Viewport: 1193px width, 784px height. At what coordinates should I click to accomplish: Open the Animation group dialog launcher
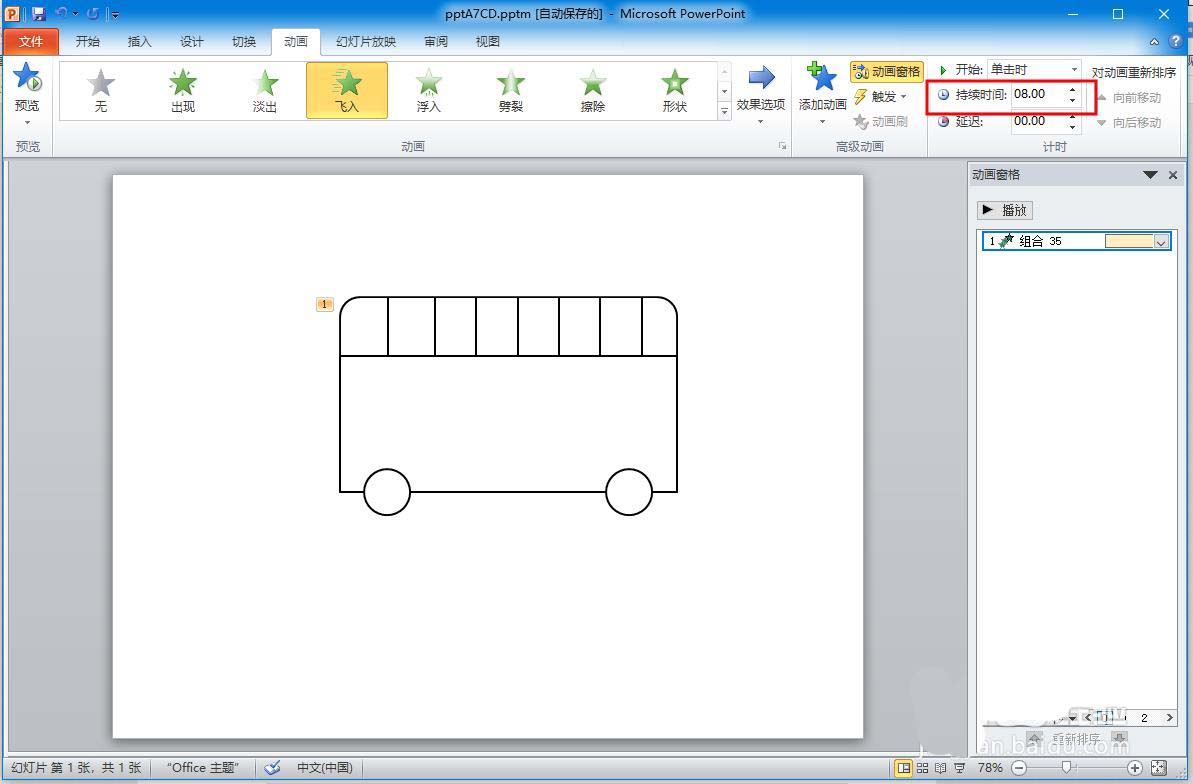[x=782, y=146]
